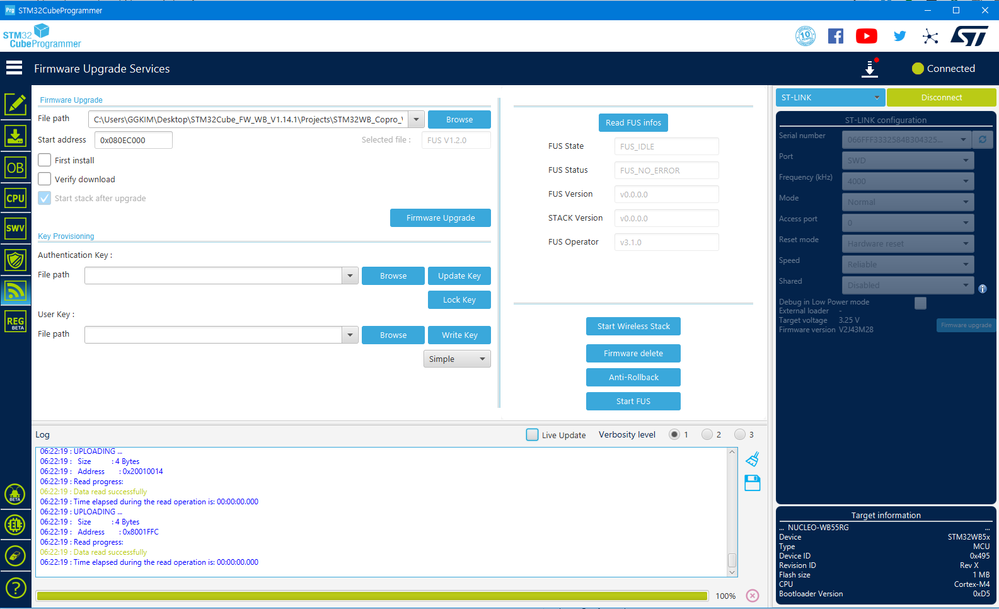
Task: Open the hamburger main menu
Action: click(14, 68)
